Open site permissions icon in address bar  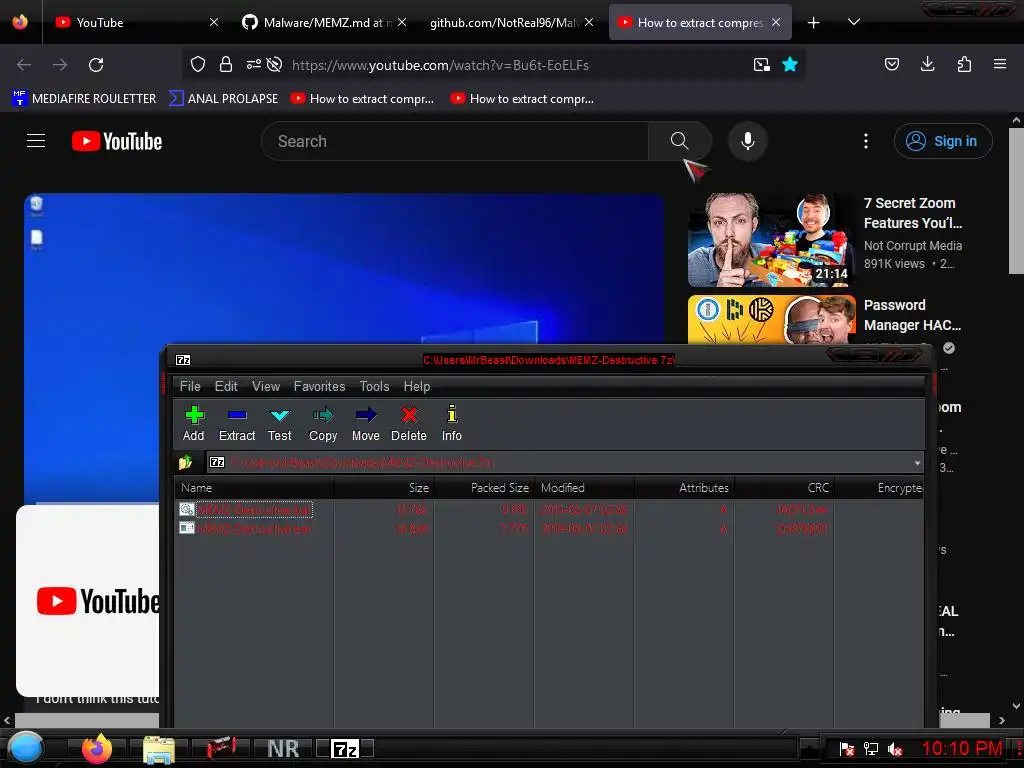253,64
